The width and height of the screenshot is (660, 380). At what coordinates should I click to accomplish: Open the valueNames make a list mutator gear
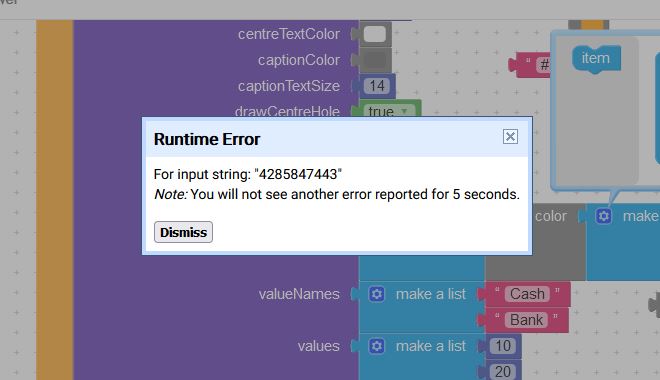[x=376, y=294]
